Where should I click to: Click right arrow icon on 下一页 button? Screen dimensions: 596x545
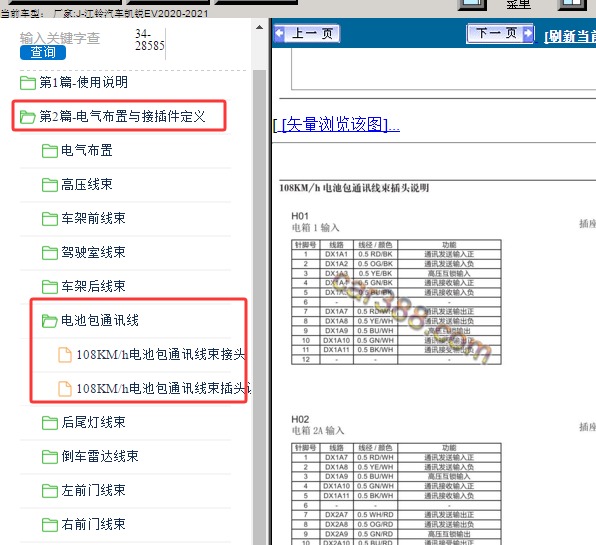[528, 33]
